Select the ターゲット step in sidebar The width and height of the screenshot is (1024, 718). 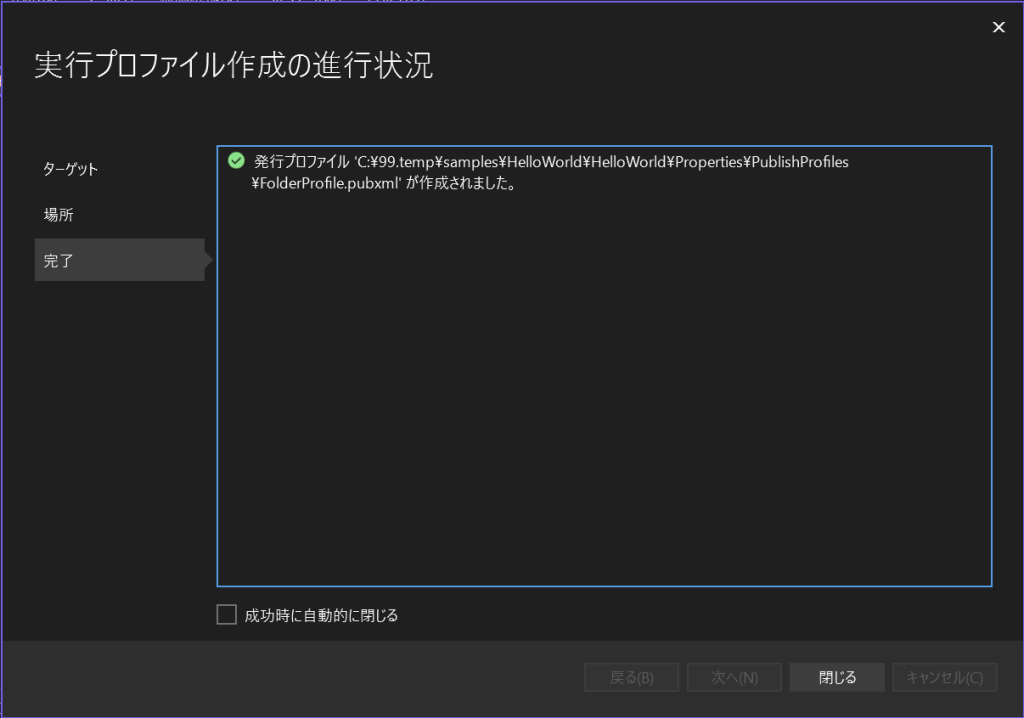(x=70, y=169)
